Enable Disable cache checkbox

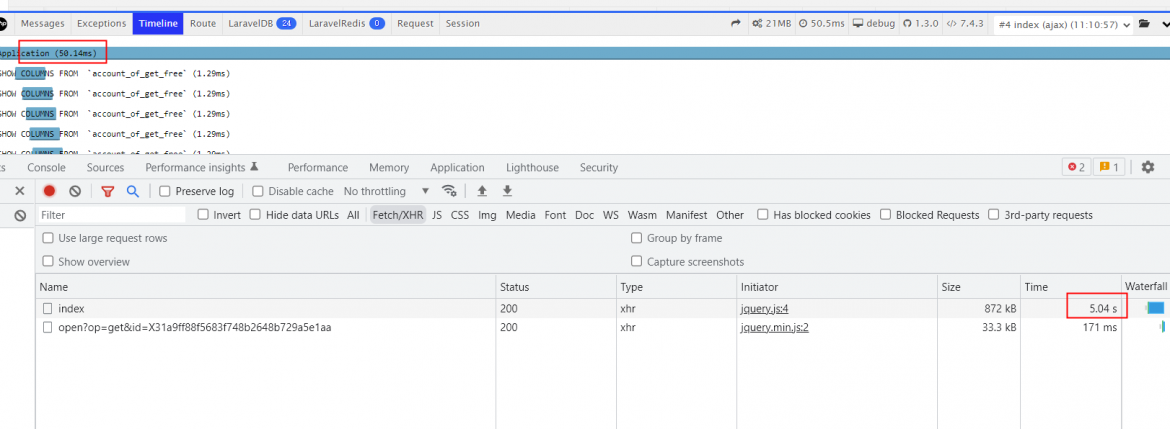pyautogui.click(x=257, y=191)
